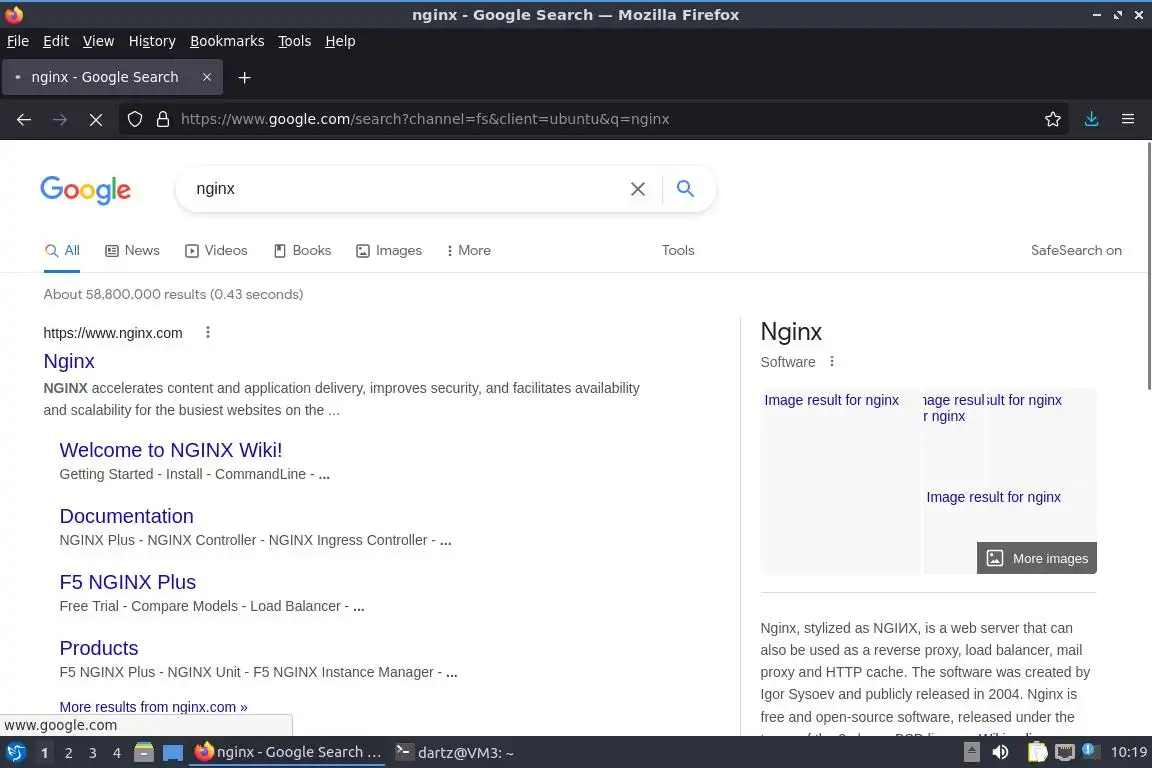Select the https://www.nginx.com URL text
Viewport: 1152px width, 768px height.
(112, 333)
